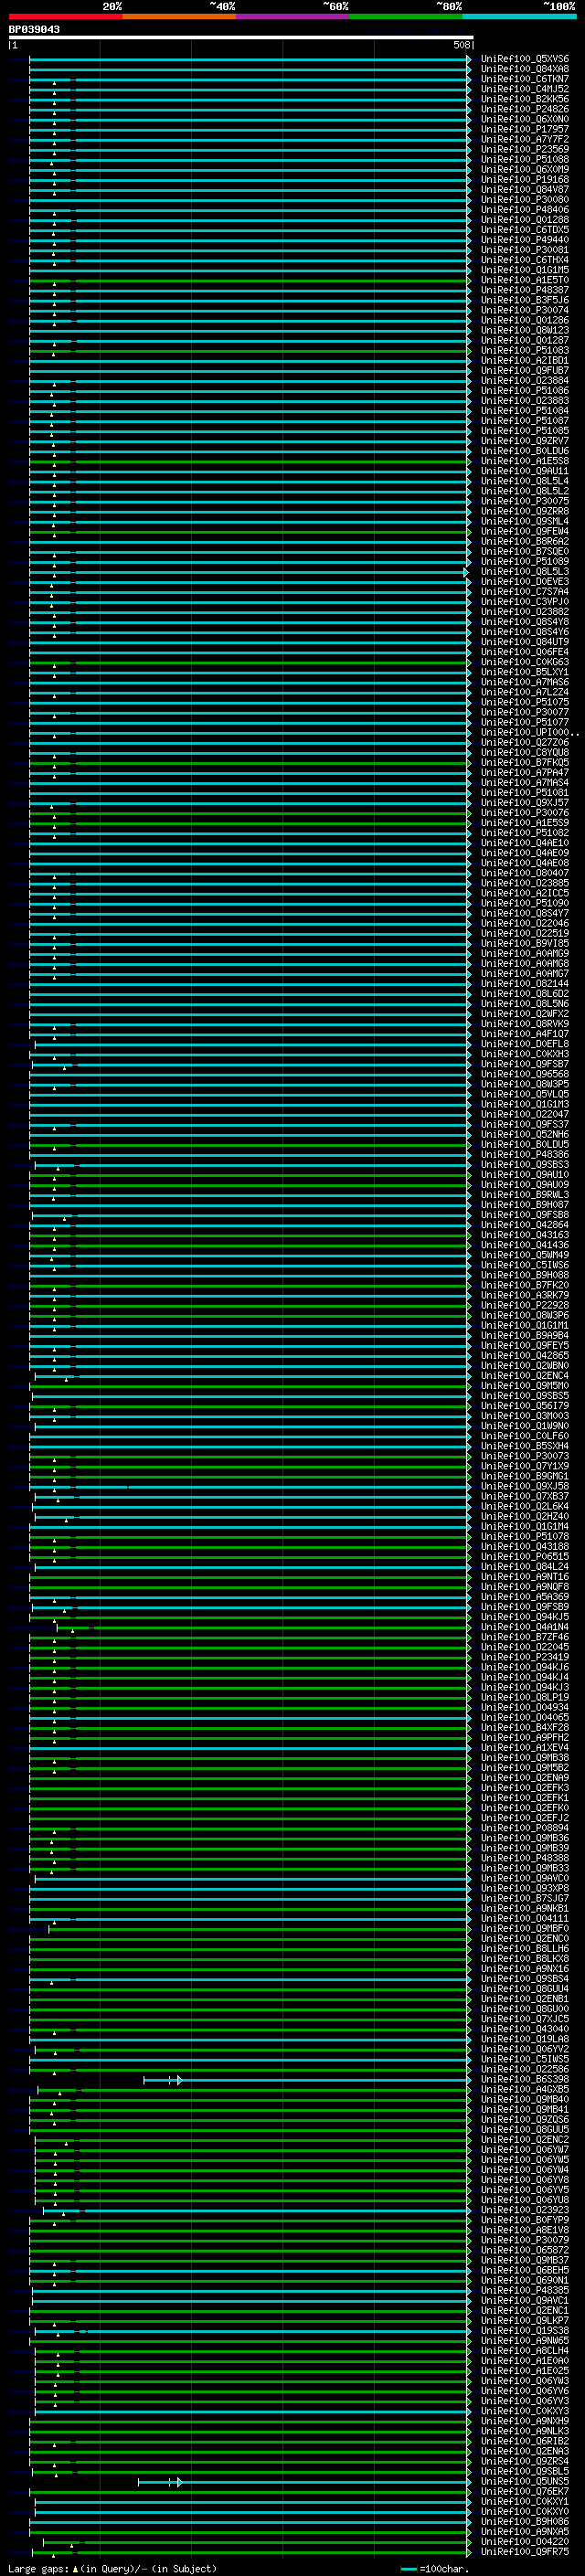Click the cyan ~100% legend segment

518,16
